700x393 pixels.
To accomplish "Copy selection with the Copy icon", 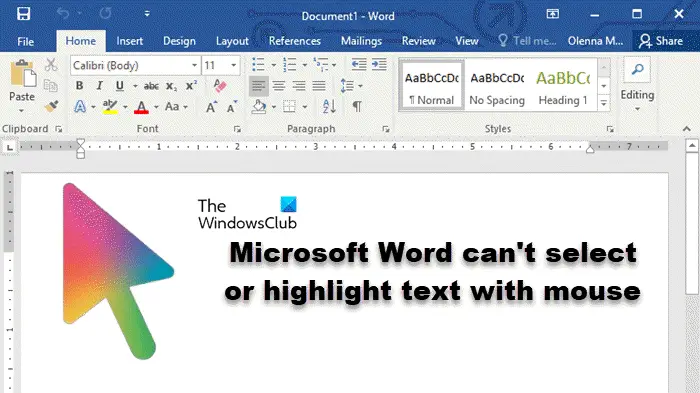I will point(51,85).
